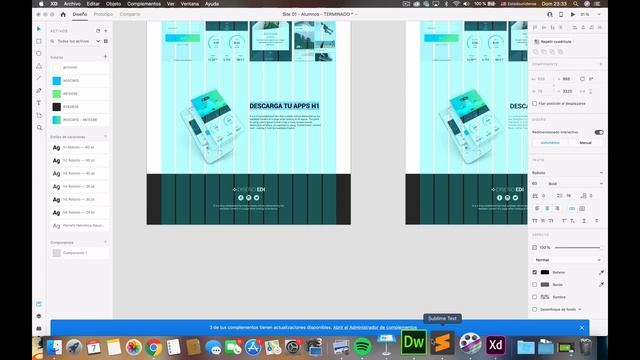
Task: Center-align the text paragraph
Action: pyautogui.click(x=547, y=208)
